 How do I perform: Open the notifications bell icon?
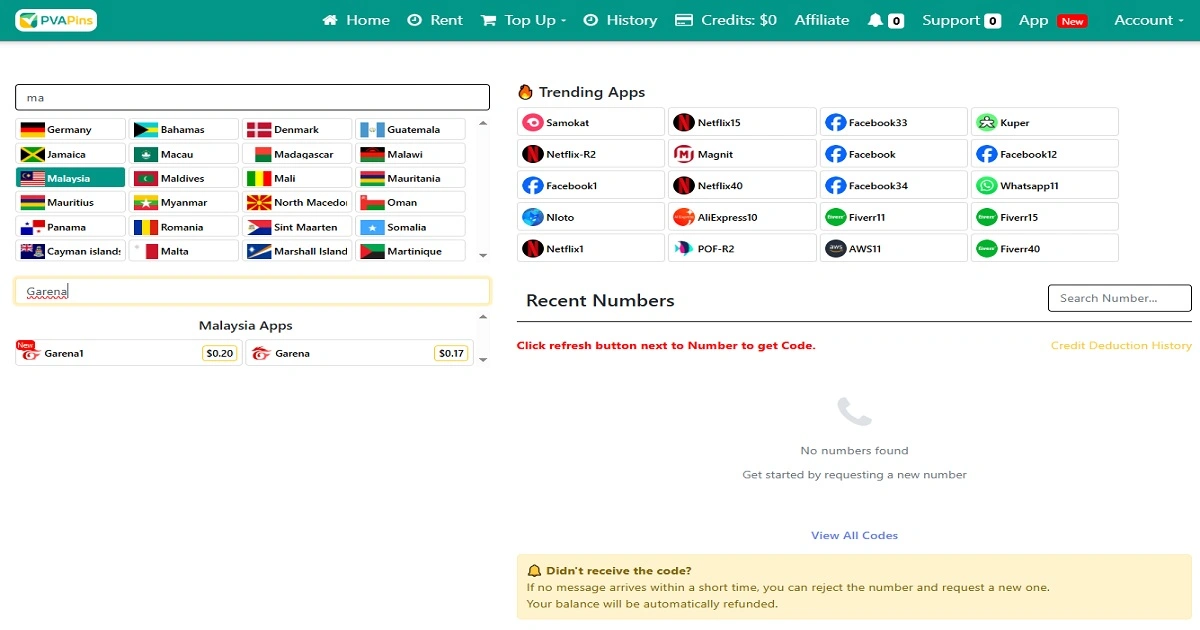pos(876,20)
